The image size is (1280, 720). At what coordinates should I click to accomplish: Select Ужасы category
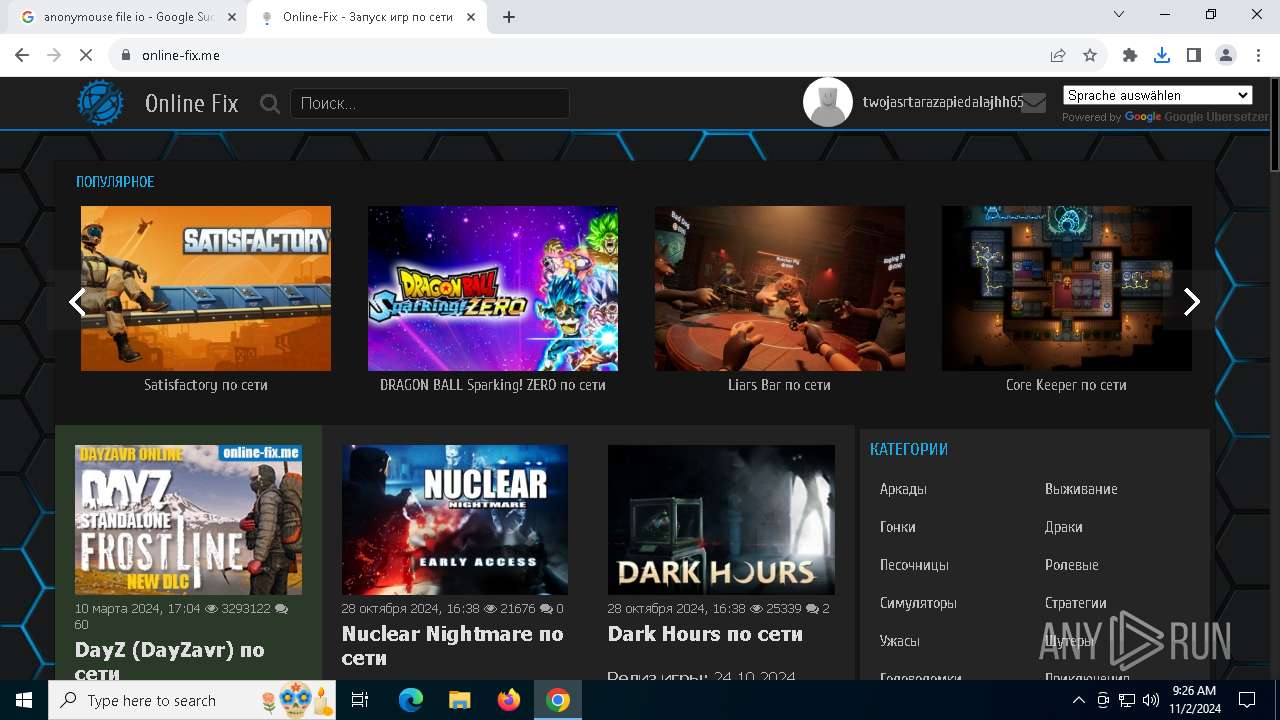pos(900,641)
